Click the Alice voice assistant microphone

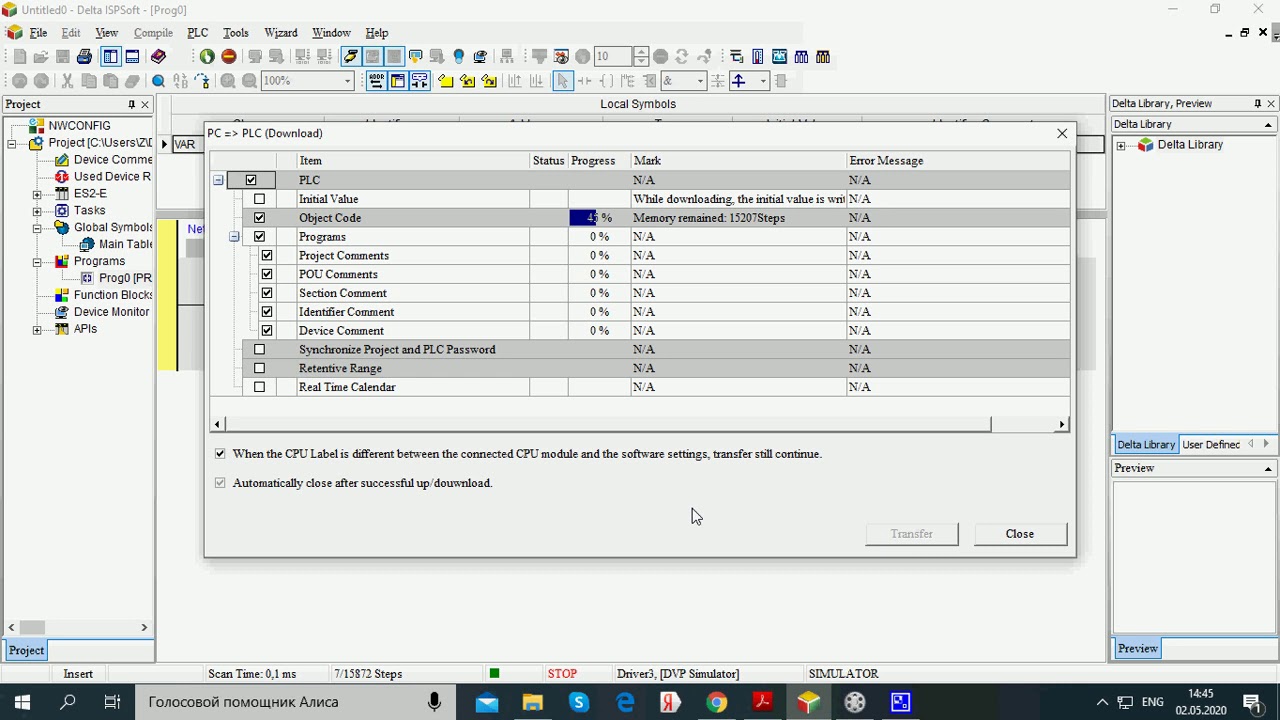pyautogui.click(x=434, y=702)
